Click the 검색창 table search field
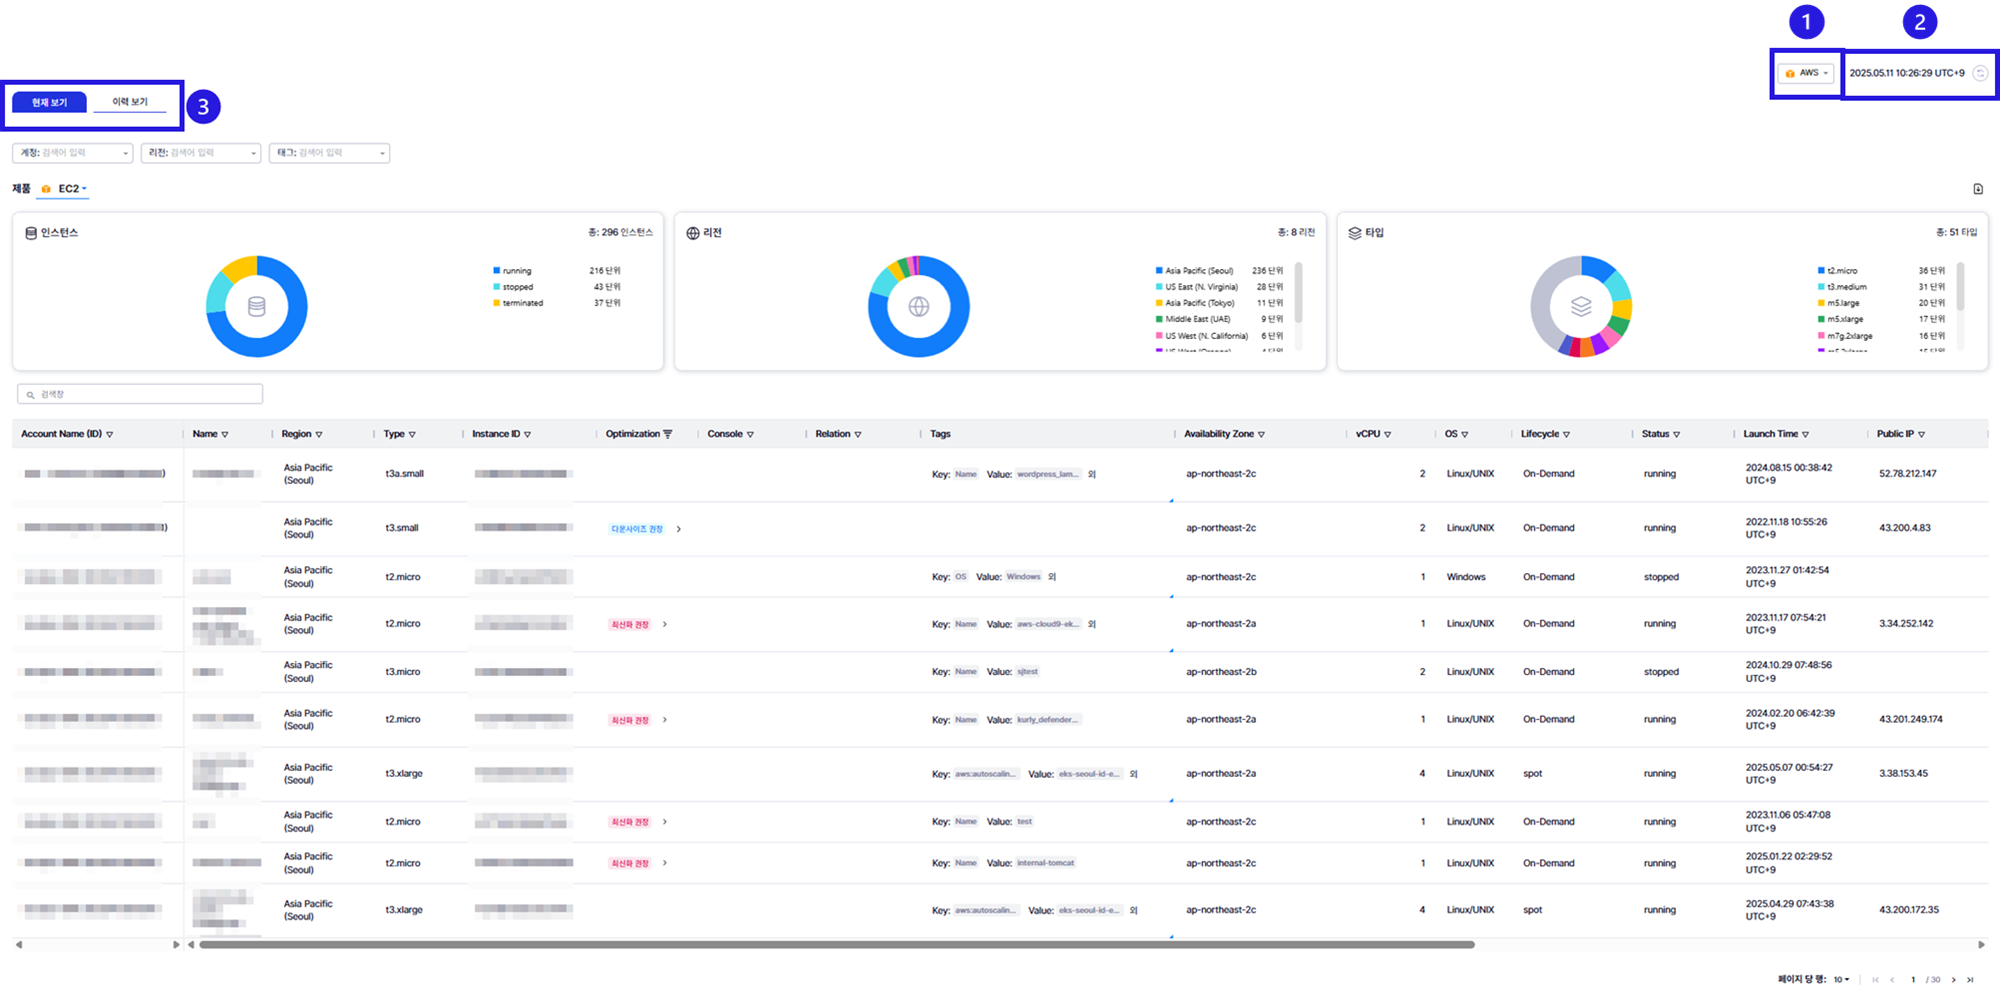The image size is (2000, 1001). (140, 394)
